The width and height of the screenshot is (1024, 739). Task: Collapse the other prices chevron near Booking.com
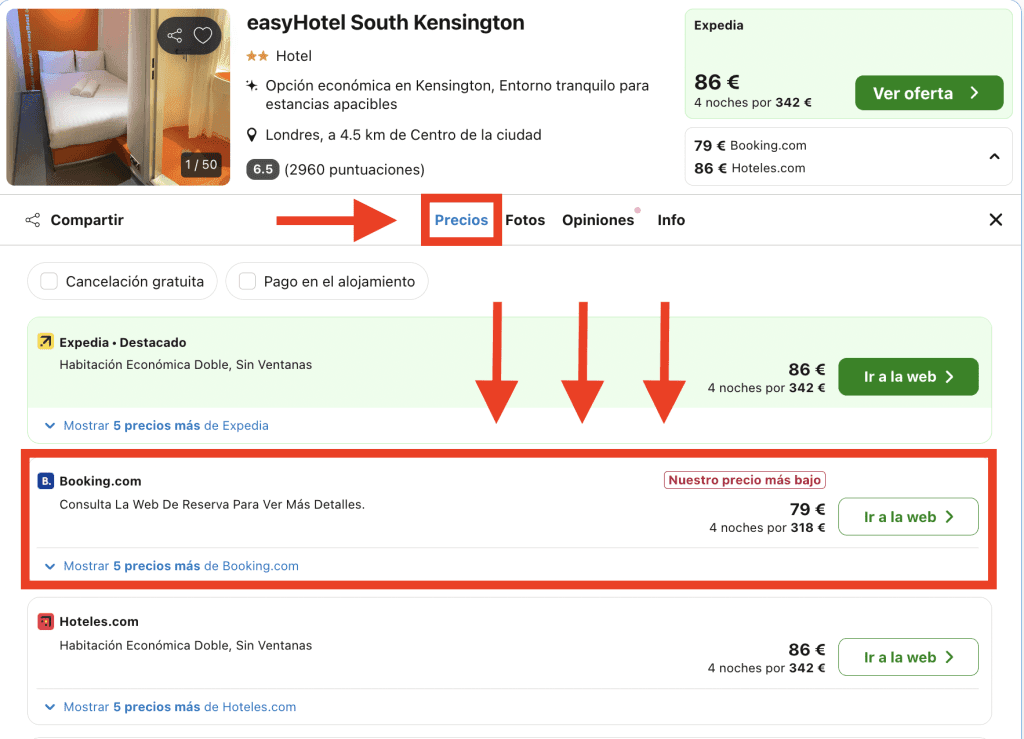pyautogui.click(x=994, y=156)
